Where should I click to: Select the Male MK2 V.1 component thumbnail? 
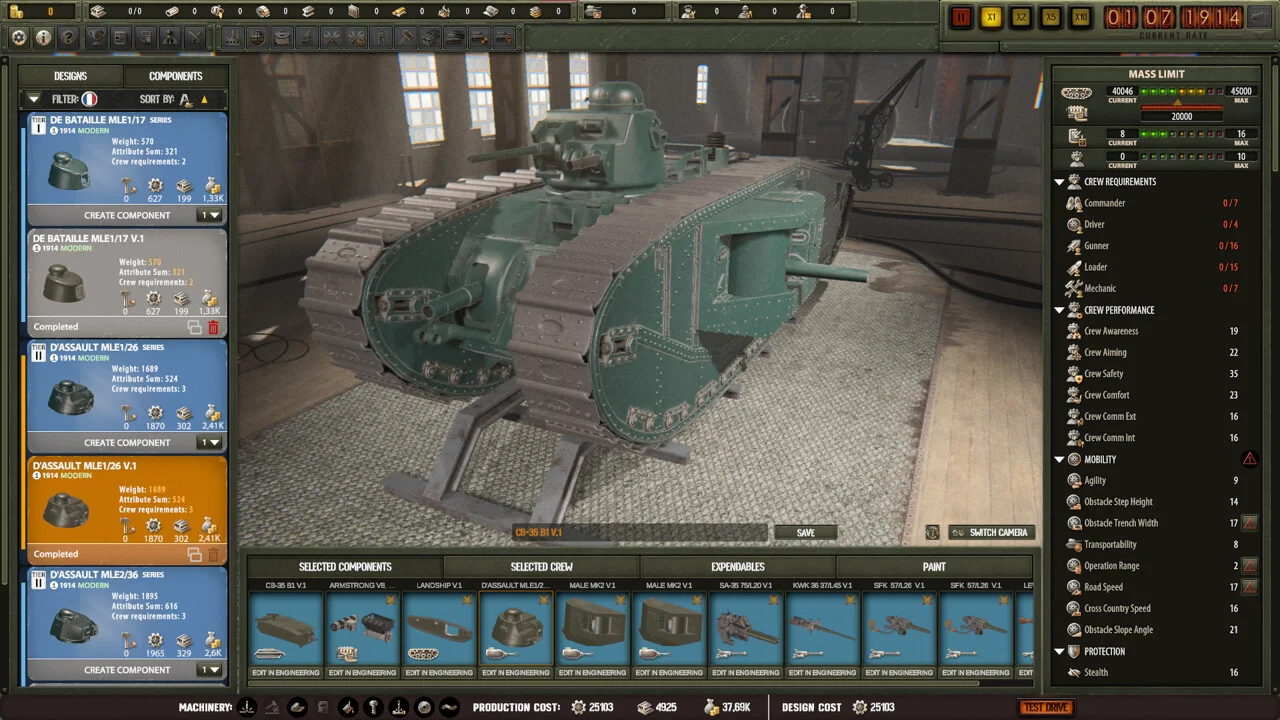point(591,628)
